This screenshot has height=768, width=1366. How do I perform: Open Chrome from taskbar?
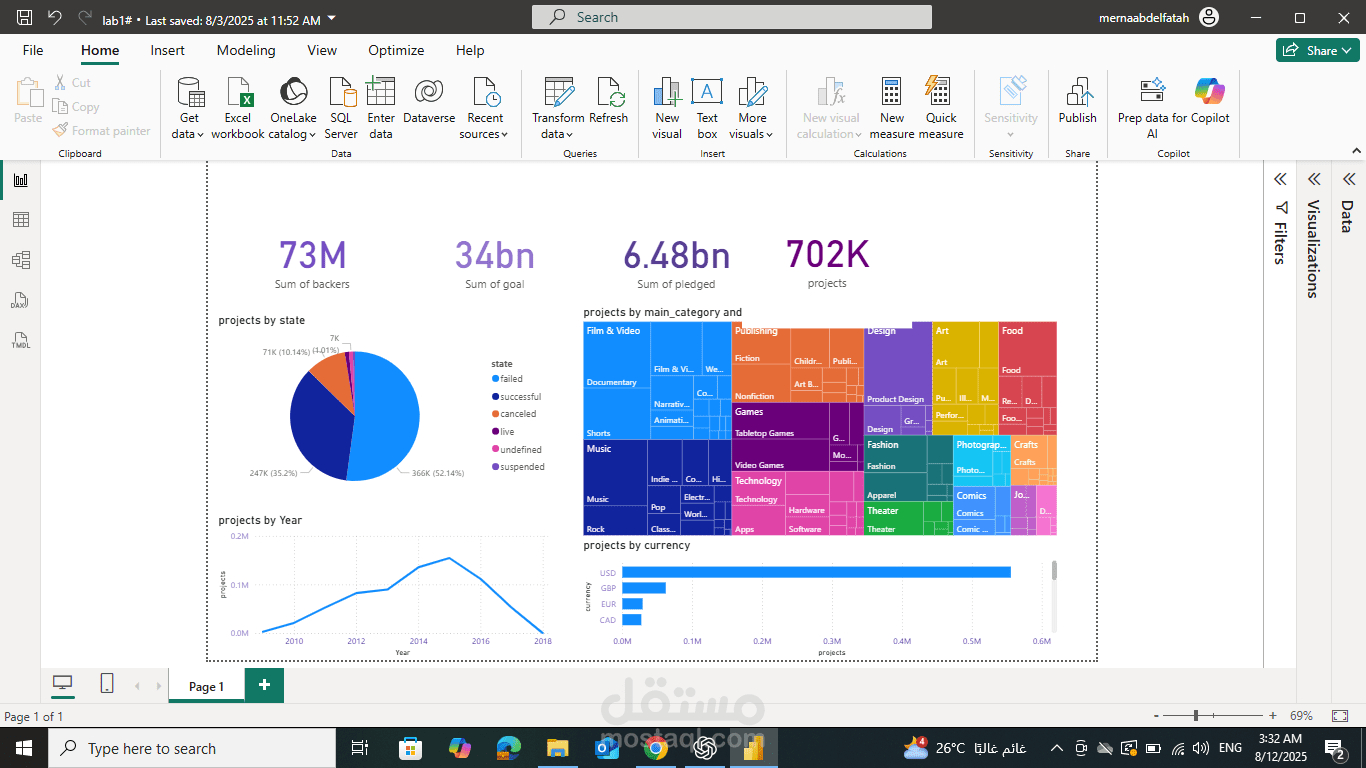coord(657,748)
